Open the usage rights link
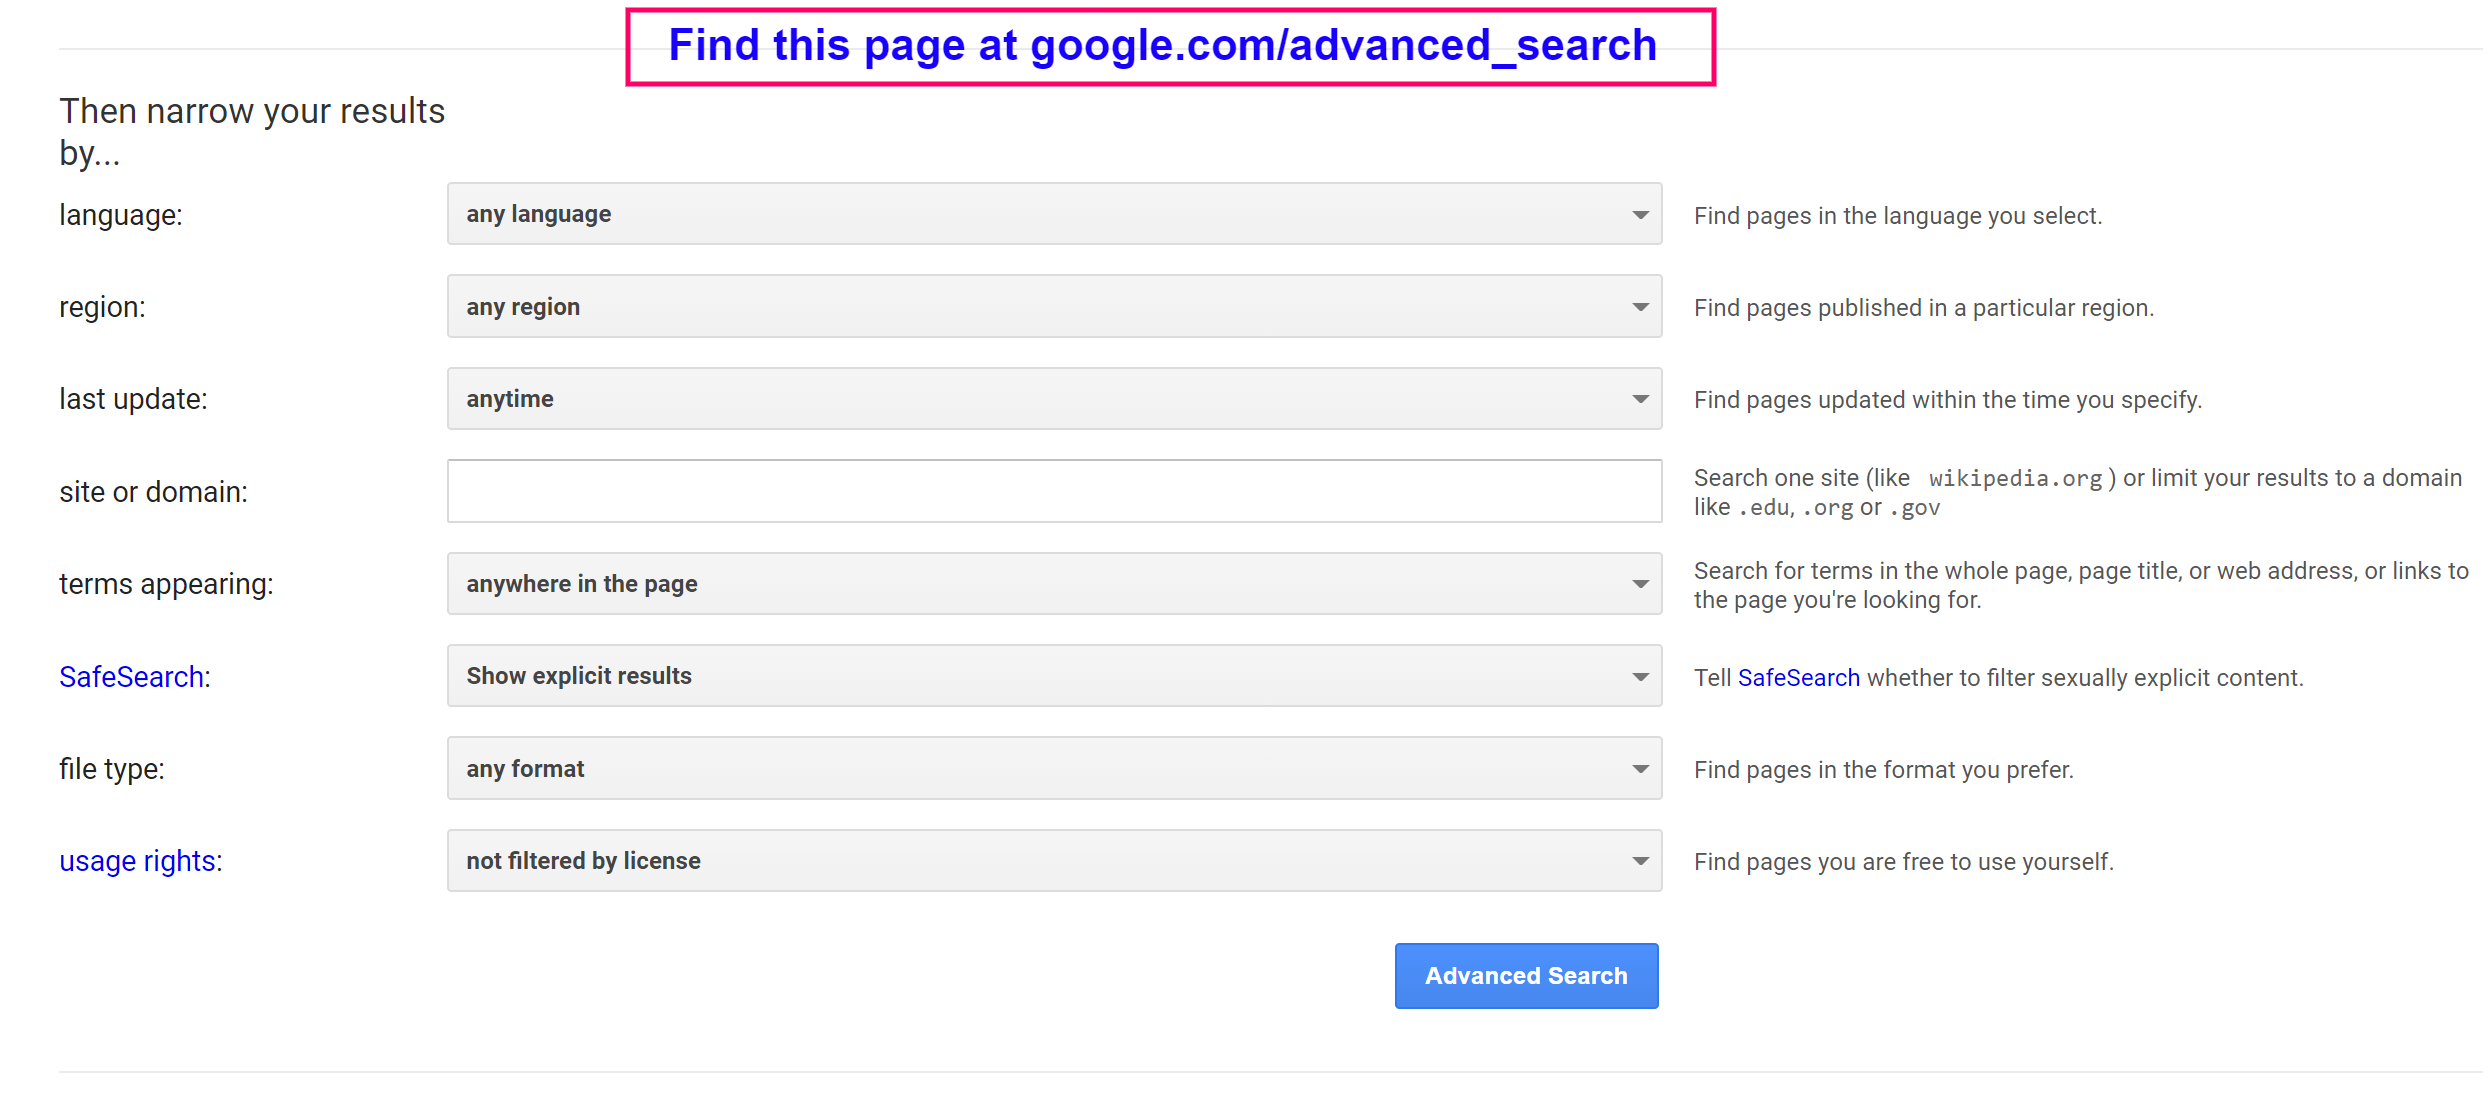Viewport: 2490px width, 1102px height. coord(137,860)
